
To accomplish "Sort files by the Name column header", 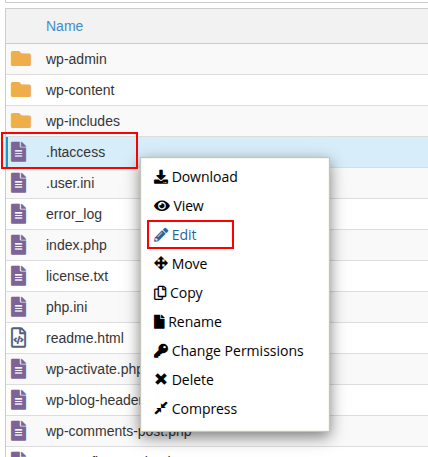I will click(65, 26).
